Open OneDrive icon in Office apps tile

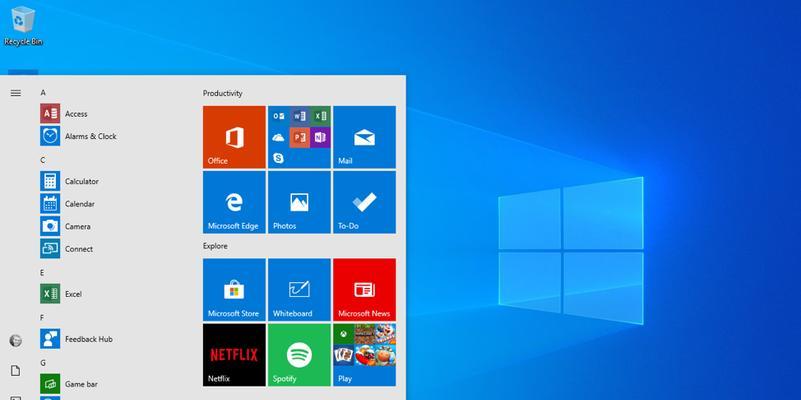click(x=278, y=137)
